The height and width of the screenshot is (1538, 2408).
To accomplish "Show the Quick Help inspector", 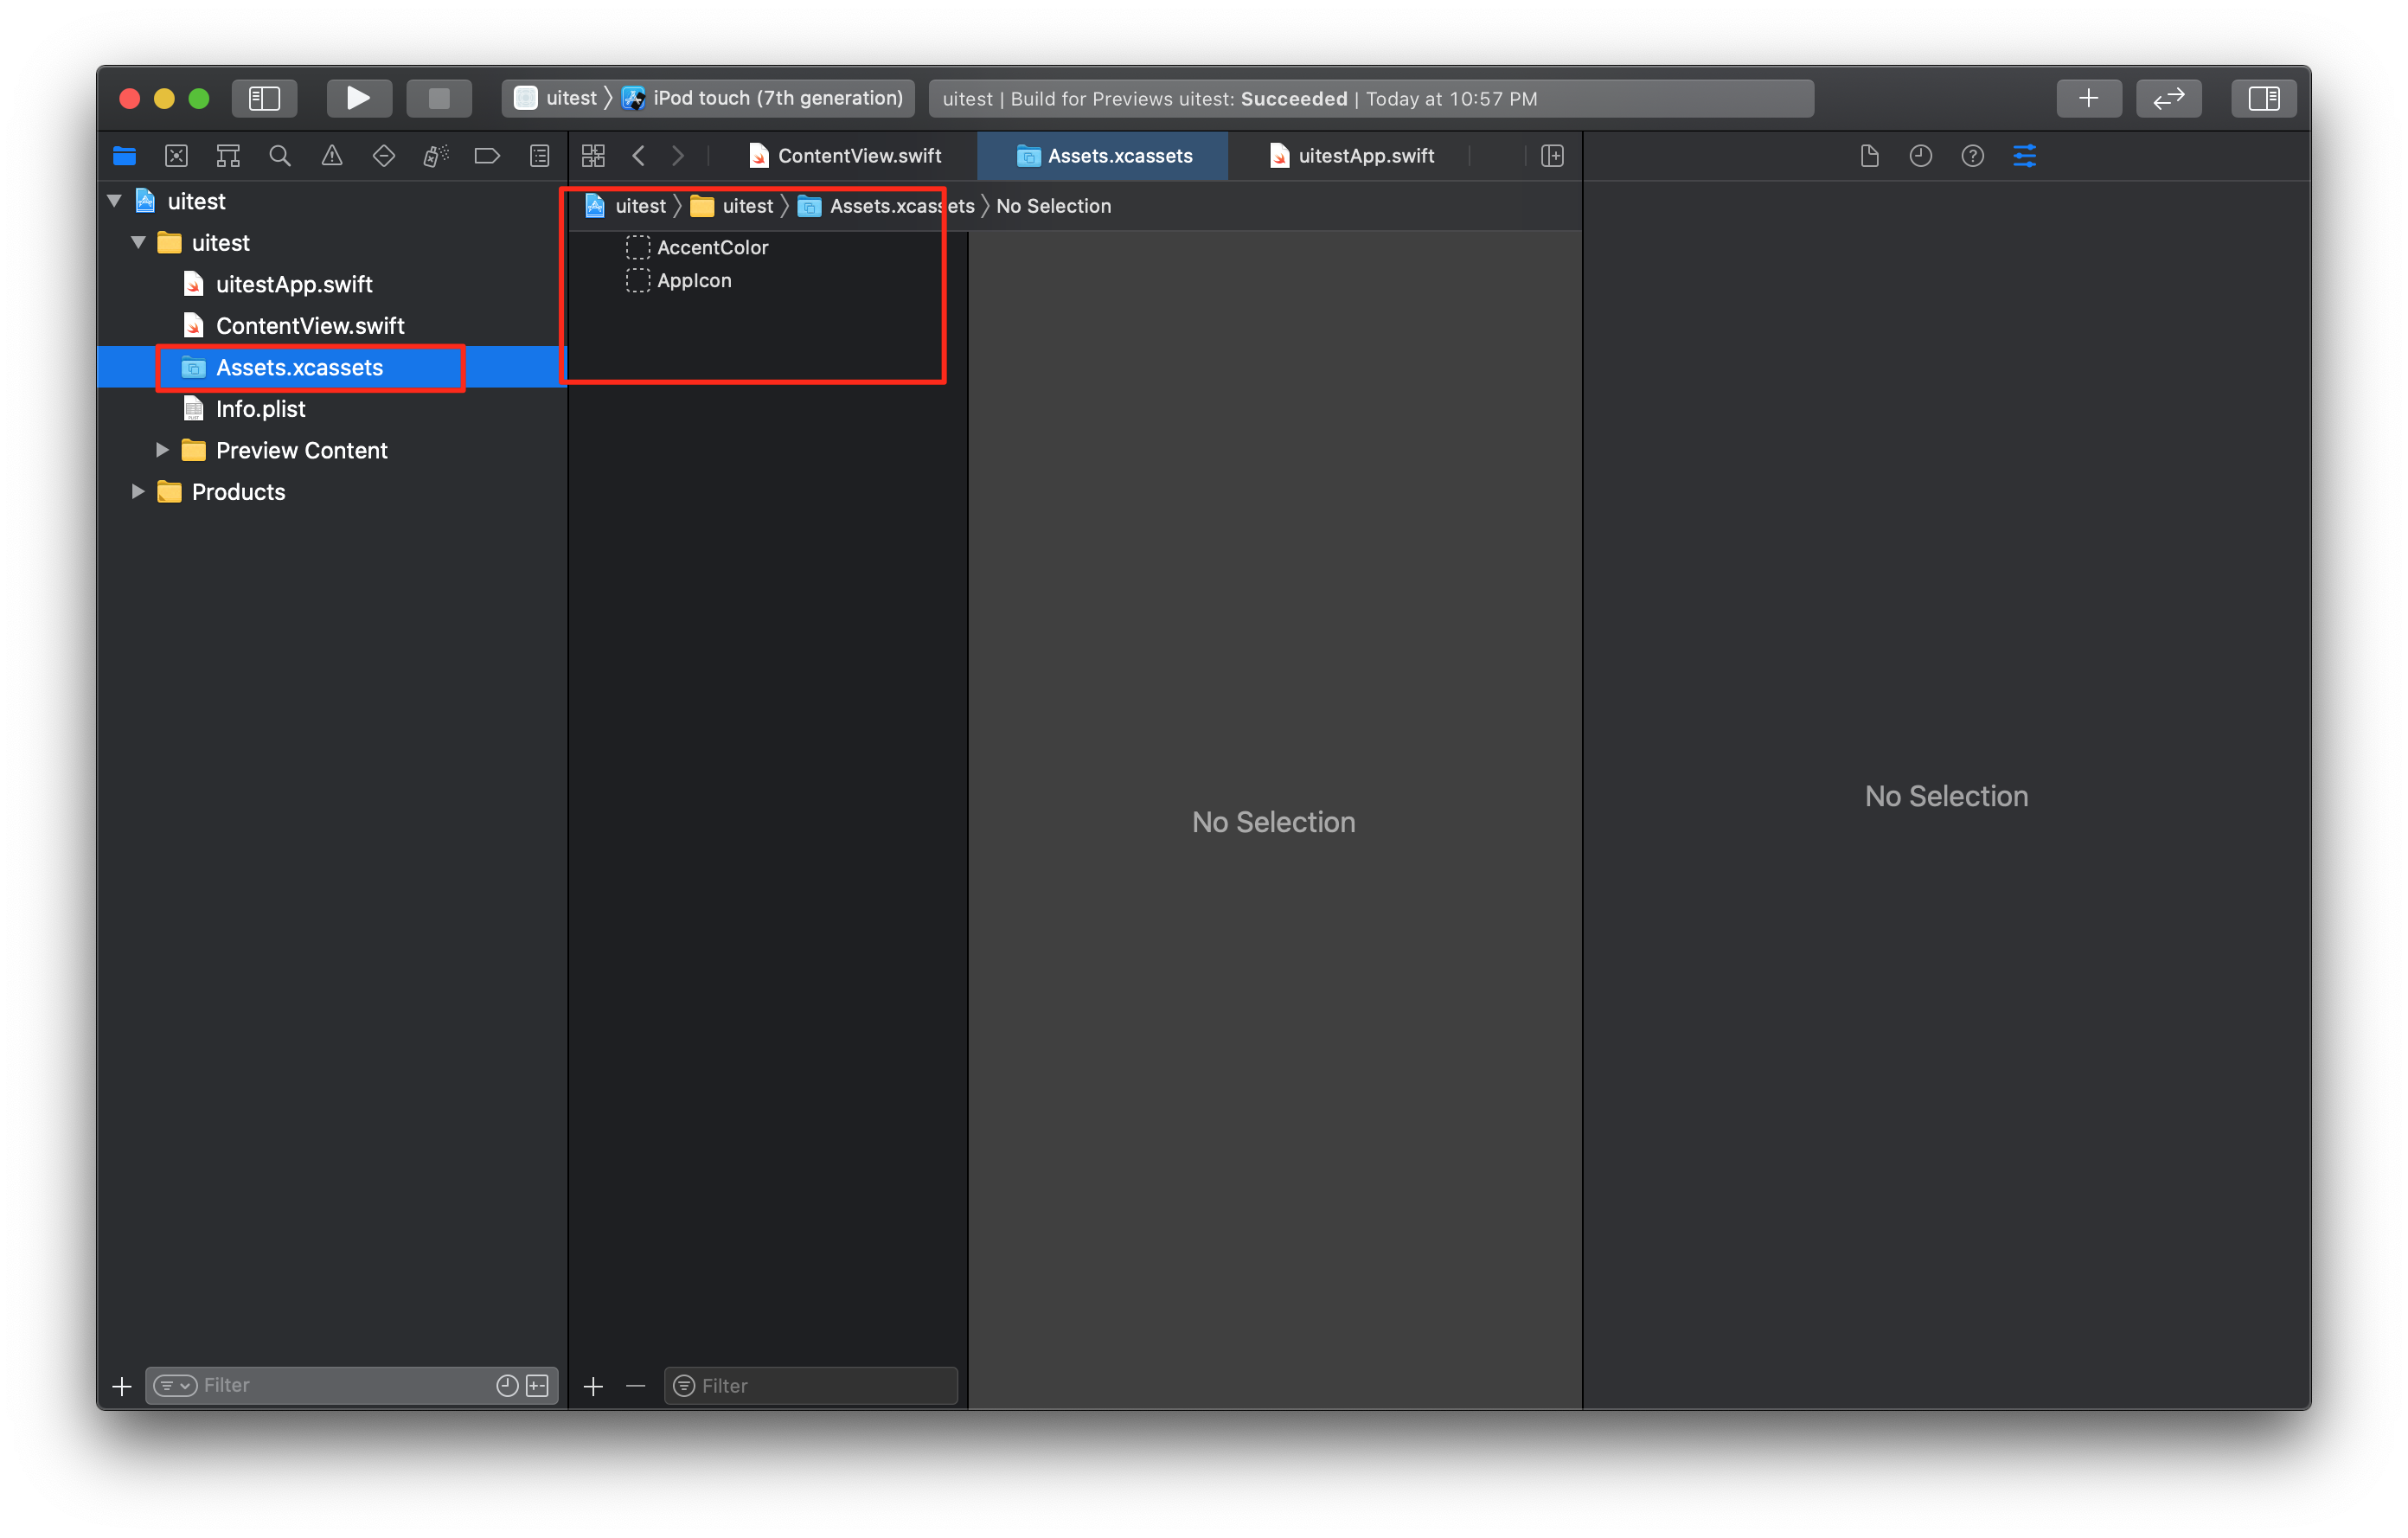I will (x=1972, y=156).
